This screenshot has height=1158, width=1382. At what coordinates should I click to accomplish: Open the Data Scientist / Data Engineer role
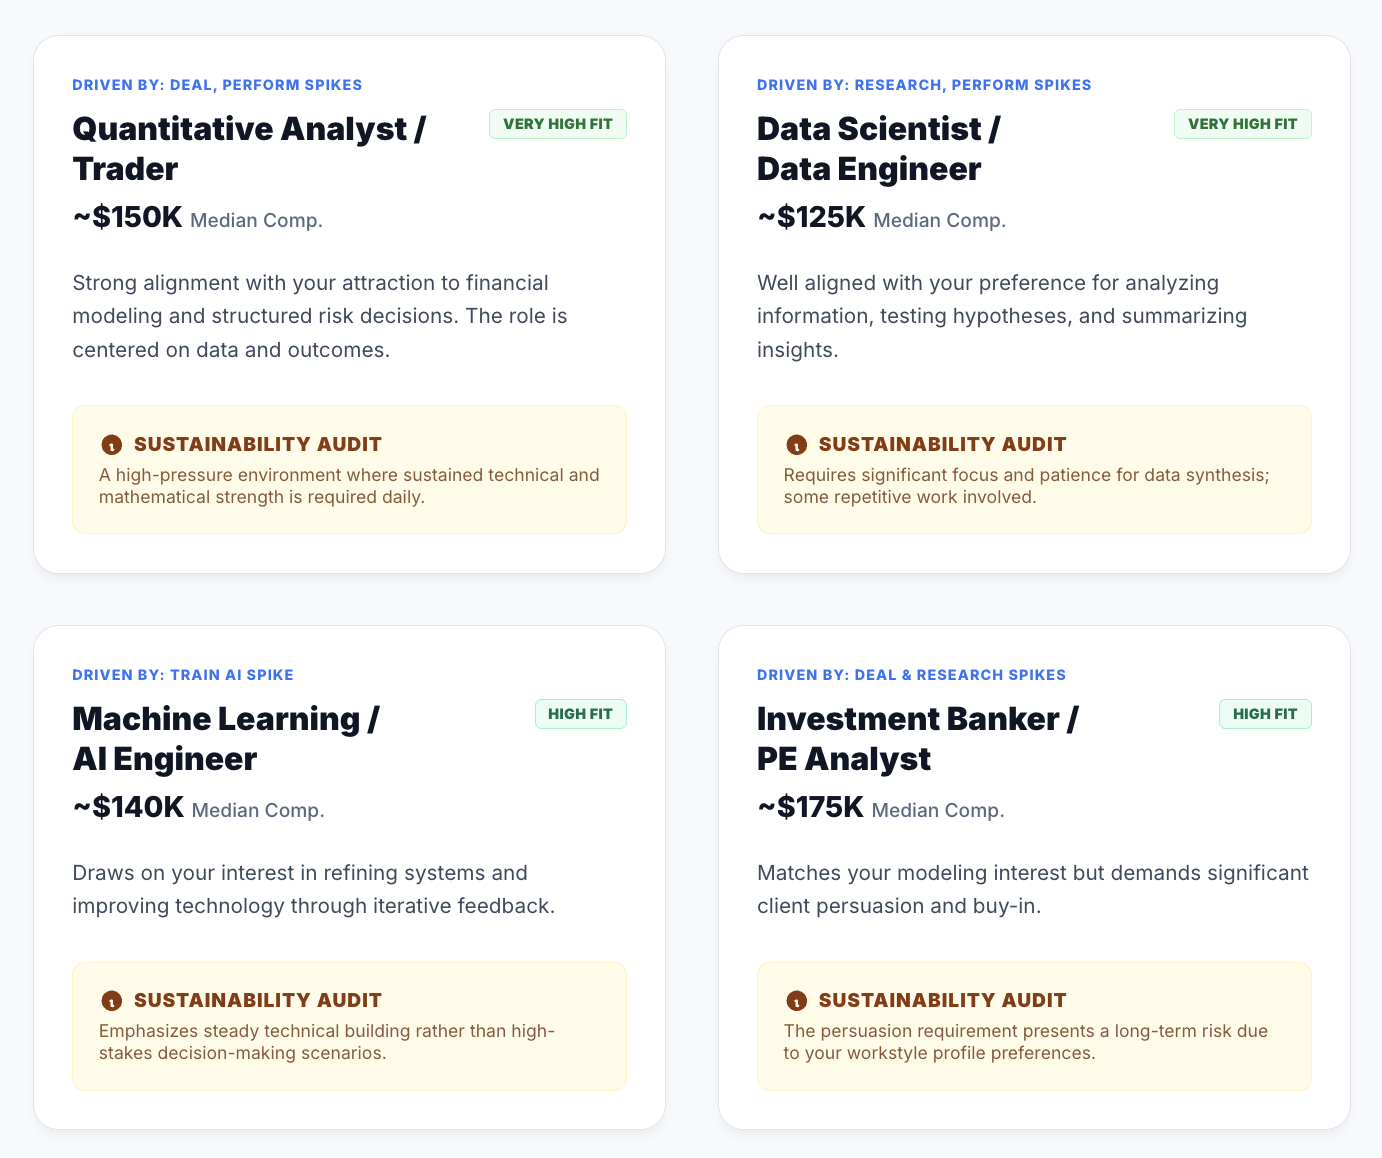pos(878,148)
